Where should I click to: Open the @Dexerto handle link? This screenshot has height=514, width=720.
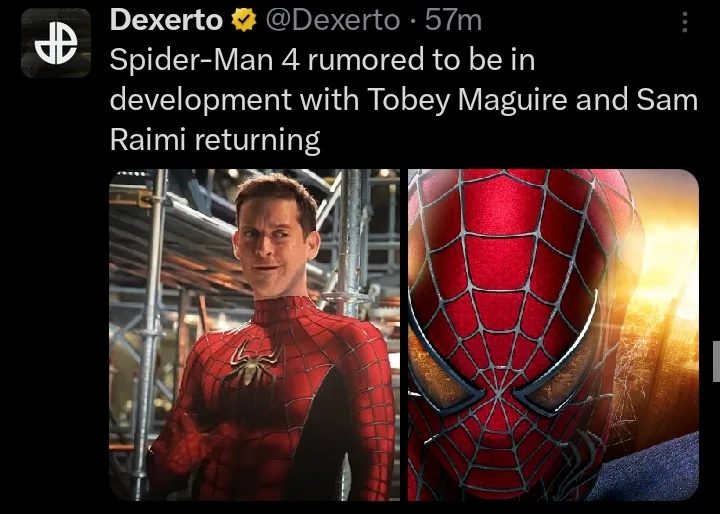332,21
